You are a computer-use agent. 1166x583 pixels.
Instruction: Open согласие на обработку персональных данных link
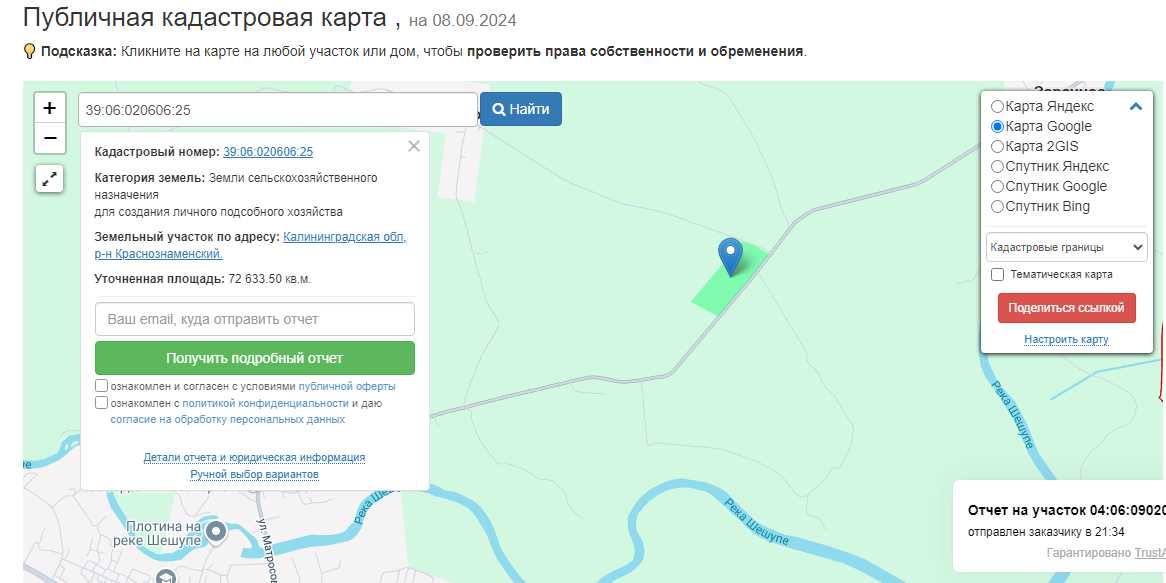pos(228,419)
